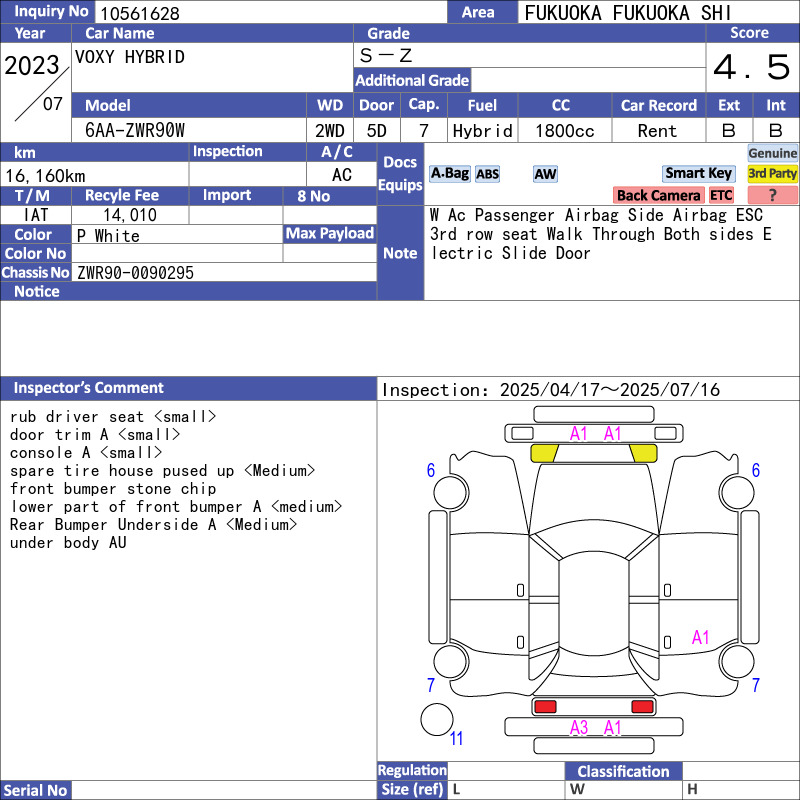This screenshot has width=800, height=800.
Task: Click the spare tire circle icon
Action: [x=436, y=719]
